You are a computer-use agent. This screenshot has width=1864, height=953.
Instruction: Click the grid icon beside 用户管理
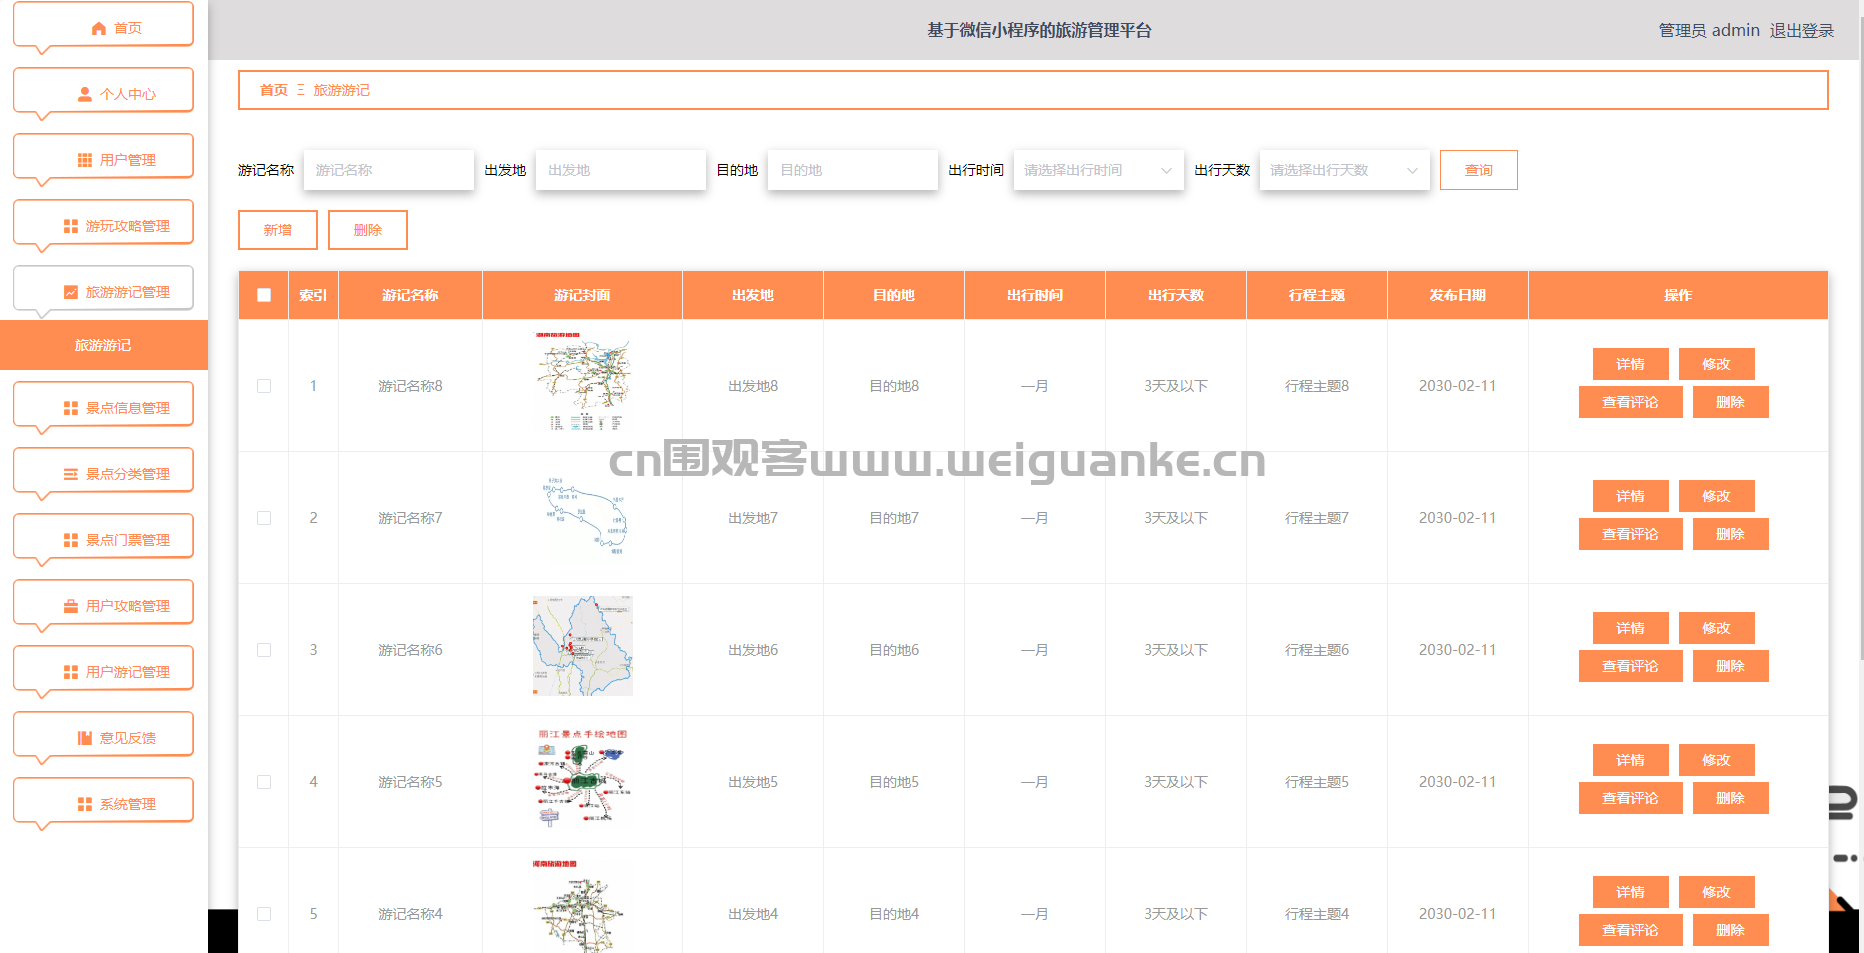85,160
